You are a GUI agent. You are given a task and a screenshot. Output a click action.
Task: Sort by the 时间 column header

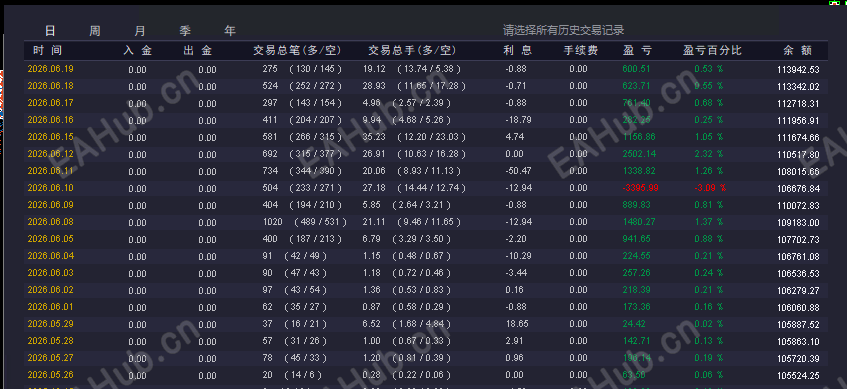coord(48,50)
